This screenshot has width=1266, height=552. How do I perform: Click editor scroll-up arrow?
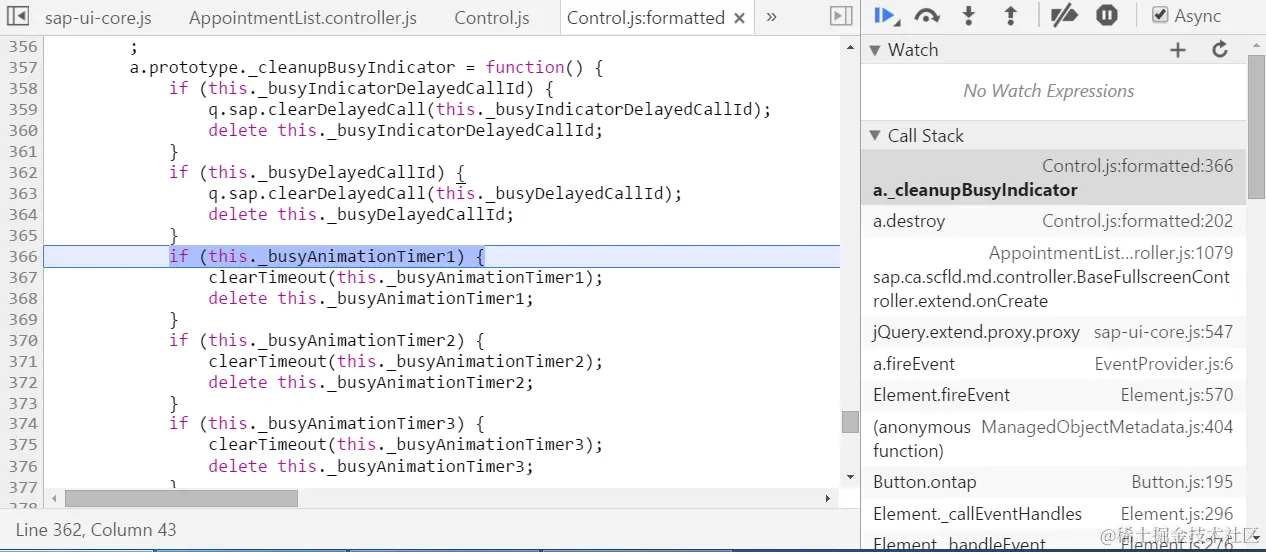tap(850, 45)
